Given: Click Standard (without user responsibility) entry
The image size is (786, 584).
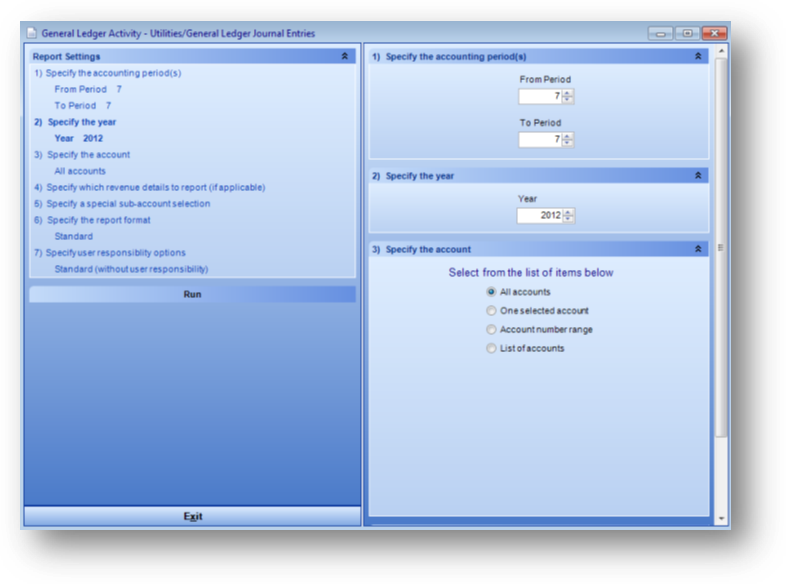Looking at the screenshot, I should (131, 269).
